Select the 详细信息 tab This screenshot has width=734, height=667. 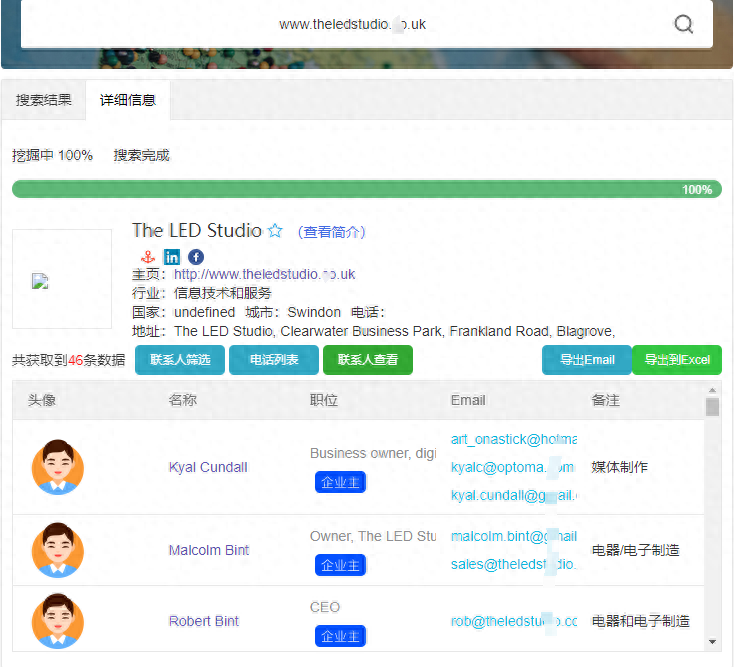127,100
